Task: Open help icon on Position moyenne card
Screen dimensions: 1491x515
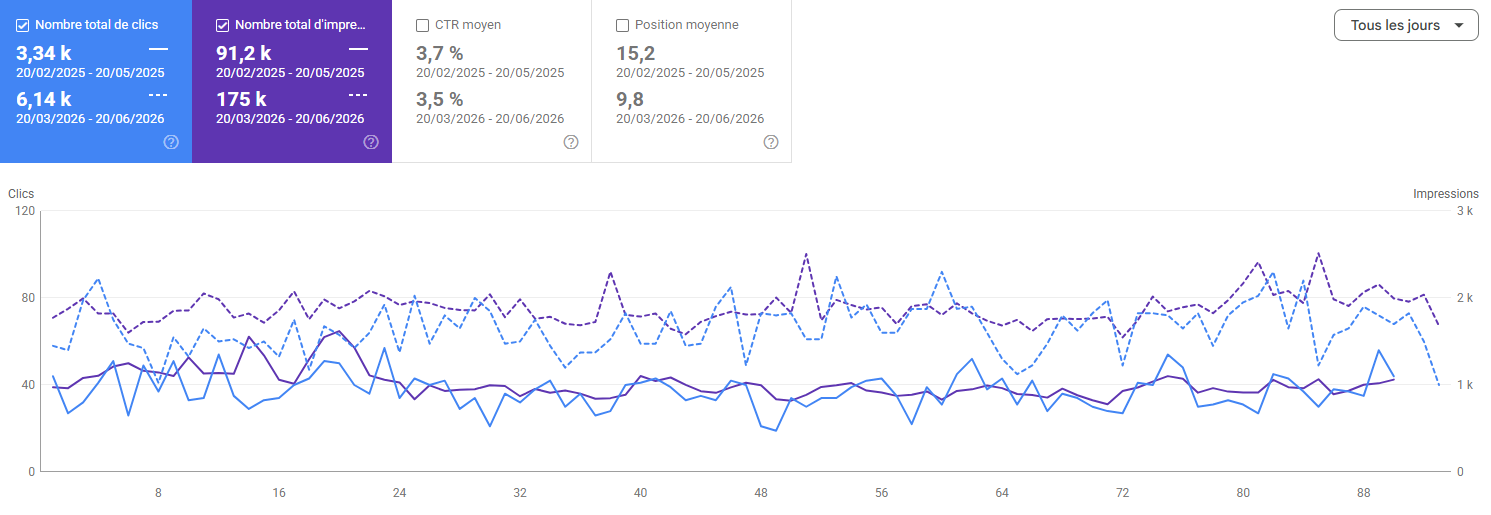Action: coord(771,142)
